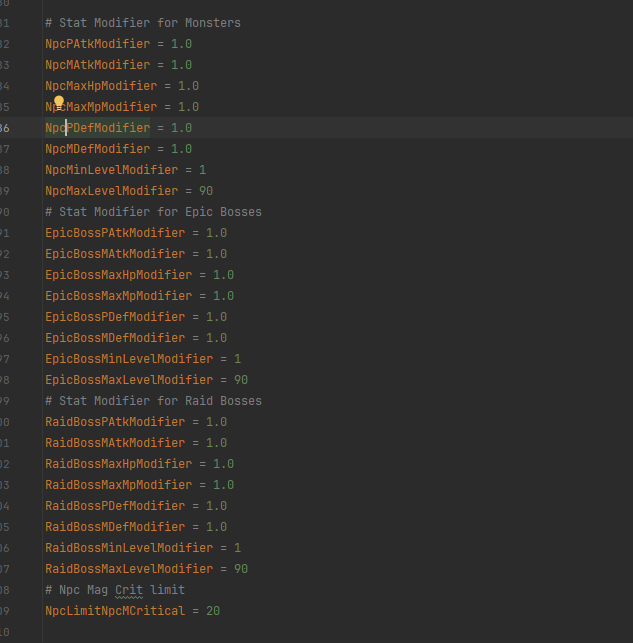Click the '# Npc Mag Crit limit' comment
This screenshot has height=643, width=633.
(115, 590)
